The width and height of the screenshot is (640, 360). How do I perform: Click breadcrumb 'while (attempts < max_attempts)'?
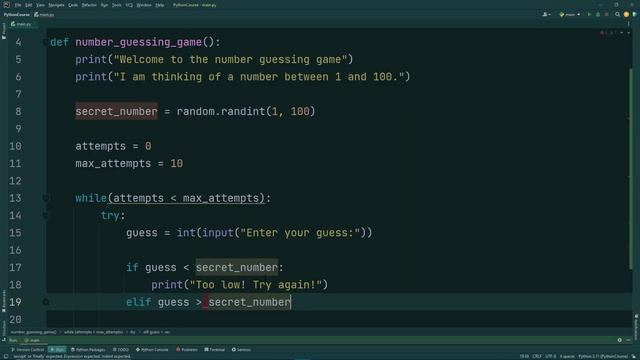(x=93, y=332)
